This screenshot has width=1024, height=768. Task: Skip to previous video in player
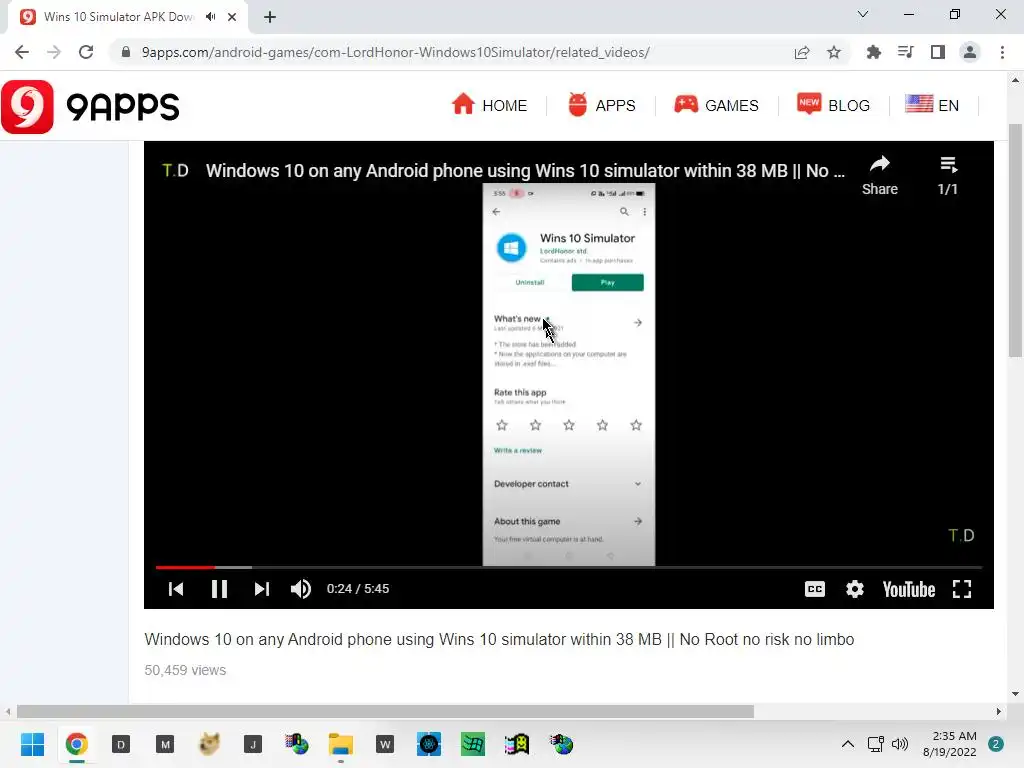click(x=176, y=589)
